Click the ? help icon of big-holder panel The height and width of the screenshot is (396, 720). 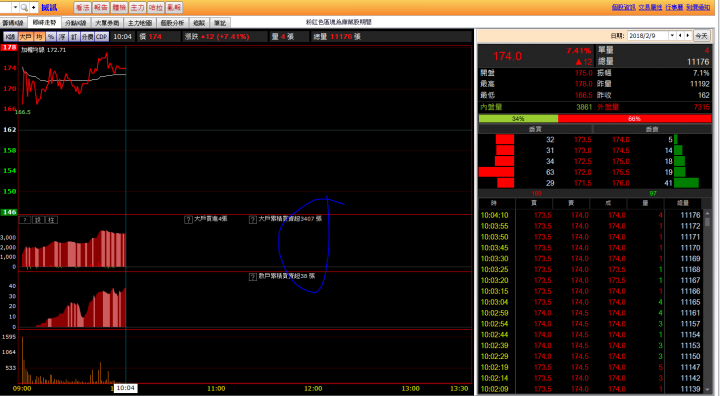pyautogui.click(x=25, y=220)
